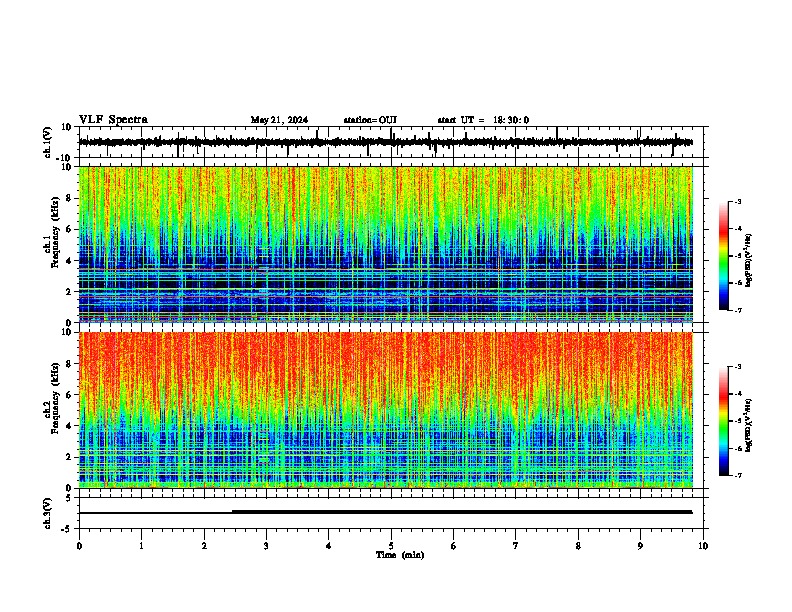792x612 pixels.
Task: Click the "VLF Spectra" plot title
Action: tap(113, 120)
